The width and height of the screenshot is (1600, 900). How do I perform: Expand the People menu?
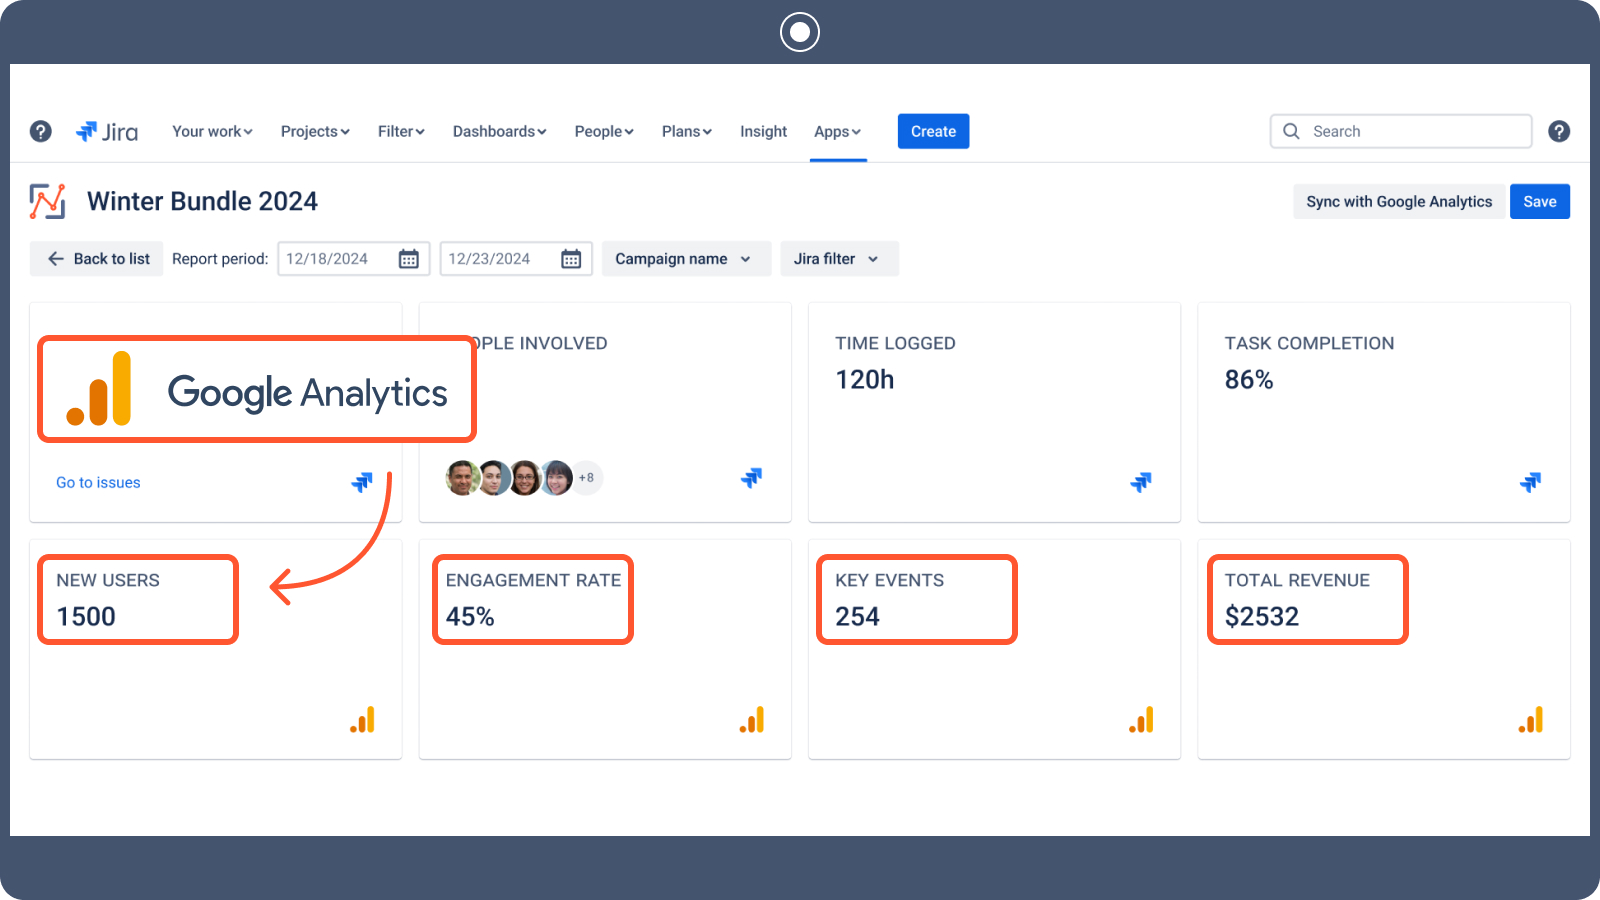click(604, 131)
